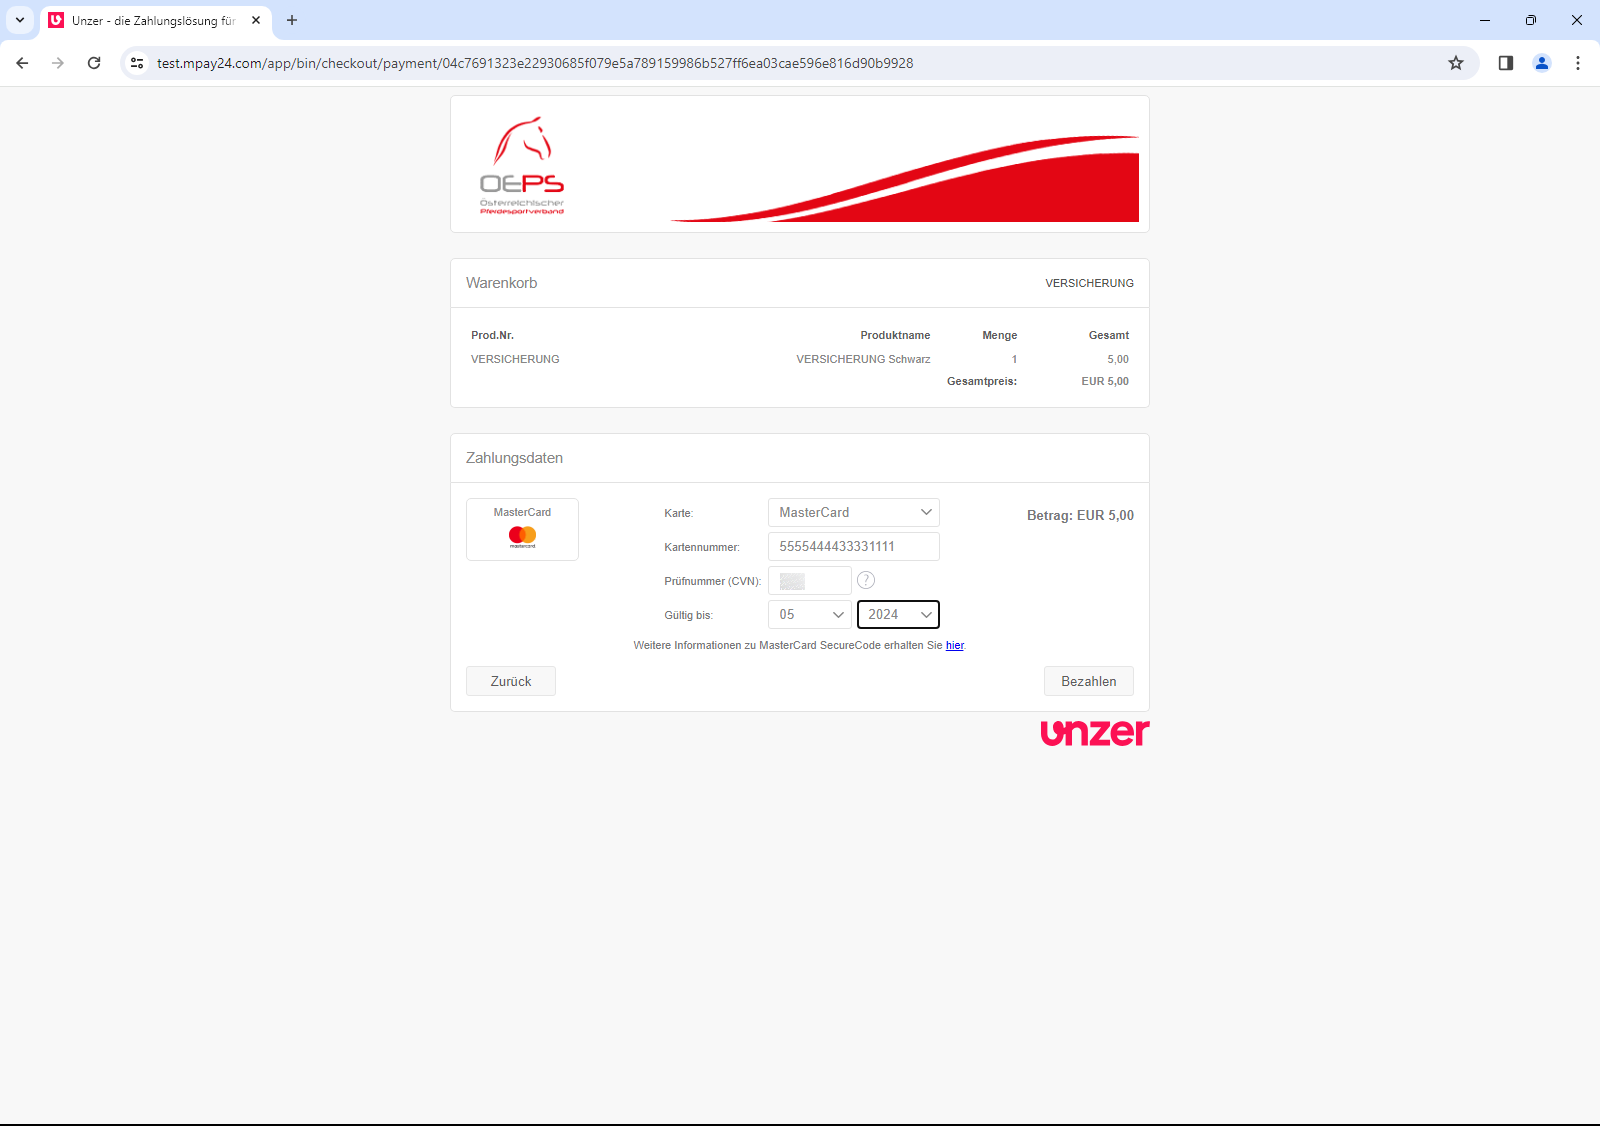Click the OEPS horse logo
1600x1126 pixels.
(x=522, y=165)
